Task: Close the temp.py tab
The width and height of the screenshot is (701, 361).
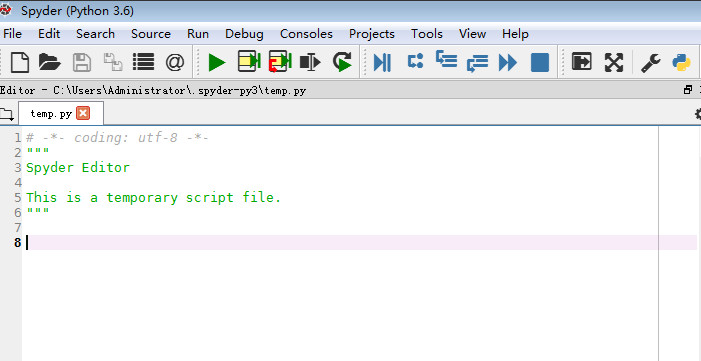Action: pyautogui.click(x=83, y=113)
